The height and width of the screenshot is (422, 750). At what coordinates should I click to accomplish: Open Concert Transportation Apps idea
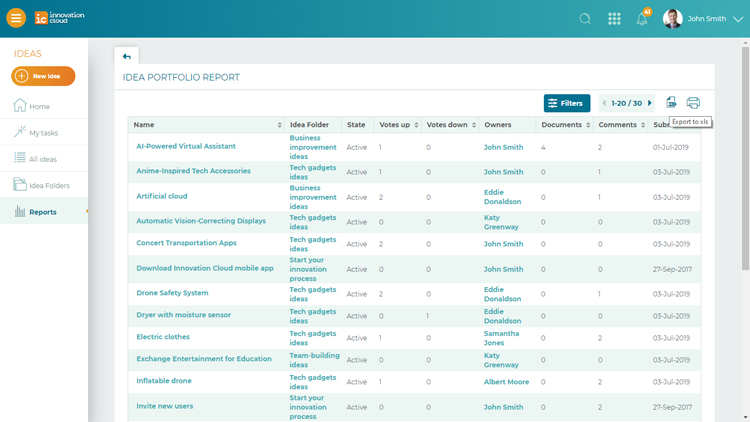click(186, 243)
